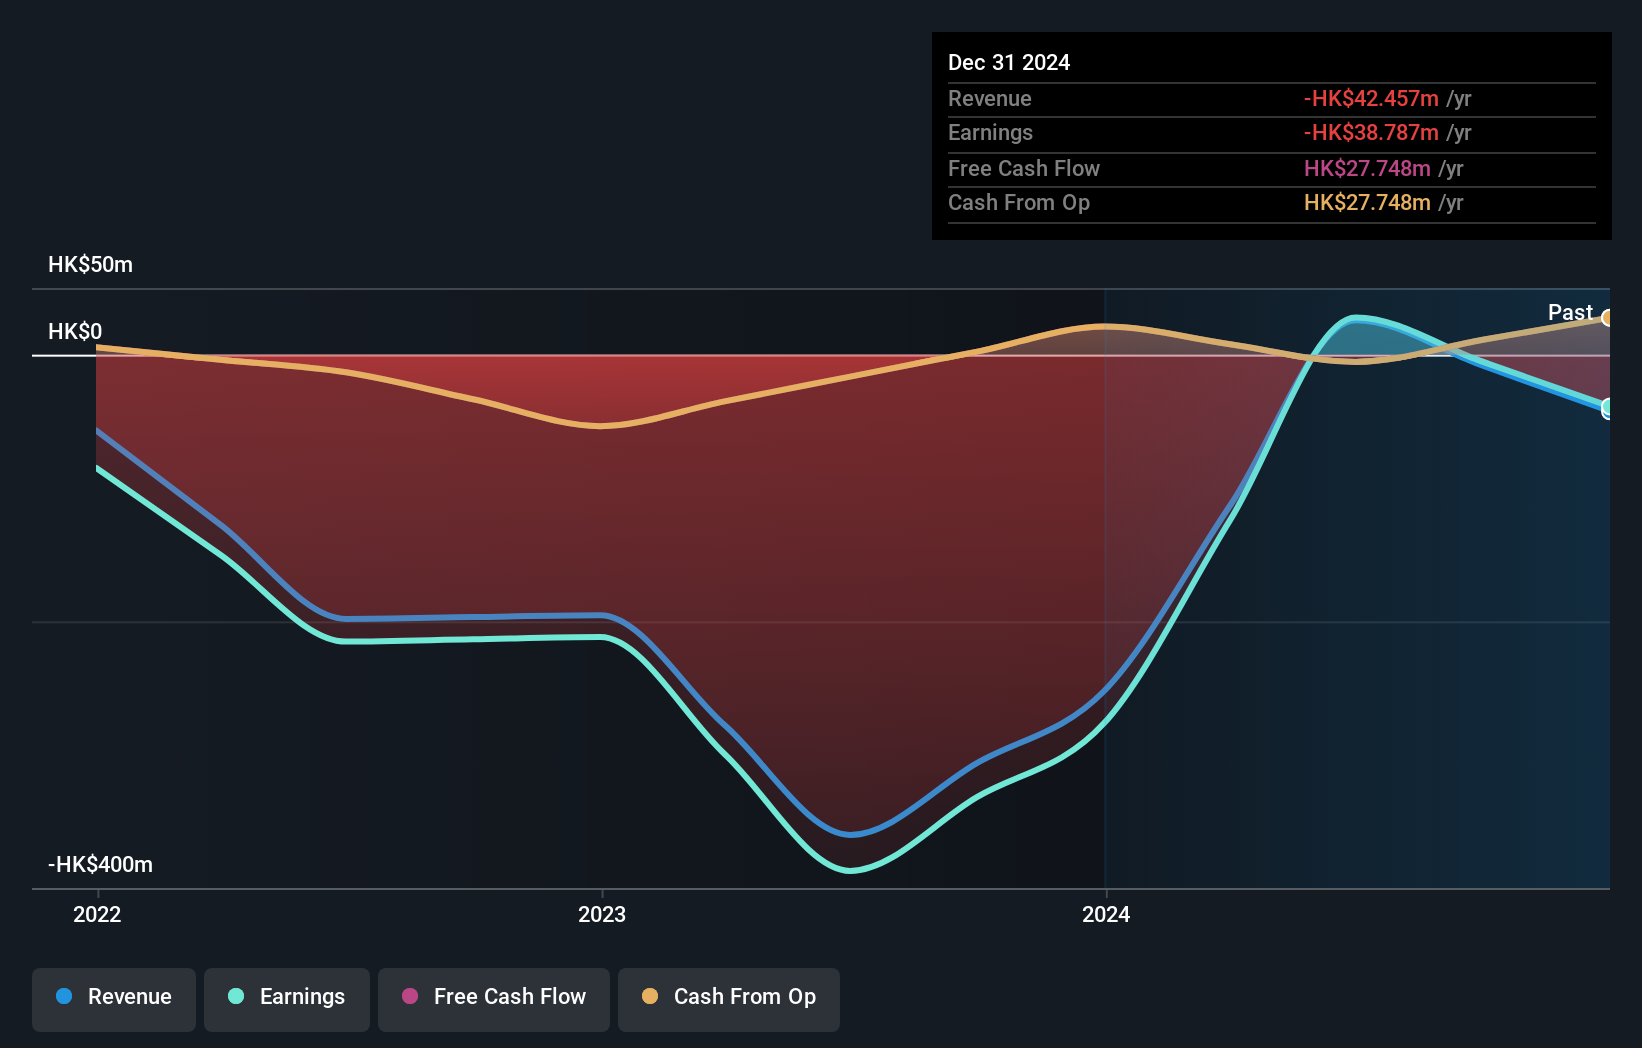The height and width of the screenshot is (1048, 1642).
Task: Click the Free Cash Flow HK$27.748m value
Action: coord(1367,168)
